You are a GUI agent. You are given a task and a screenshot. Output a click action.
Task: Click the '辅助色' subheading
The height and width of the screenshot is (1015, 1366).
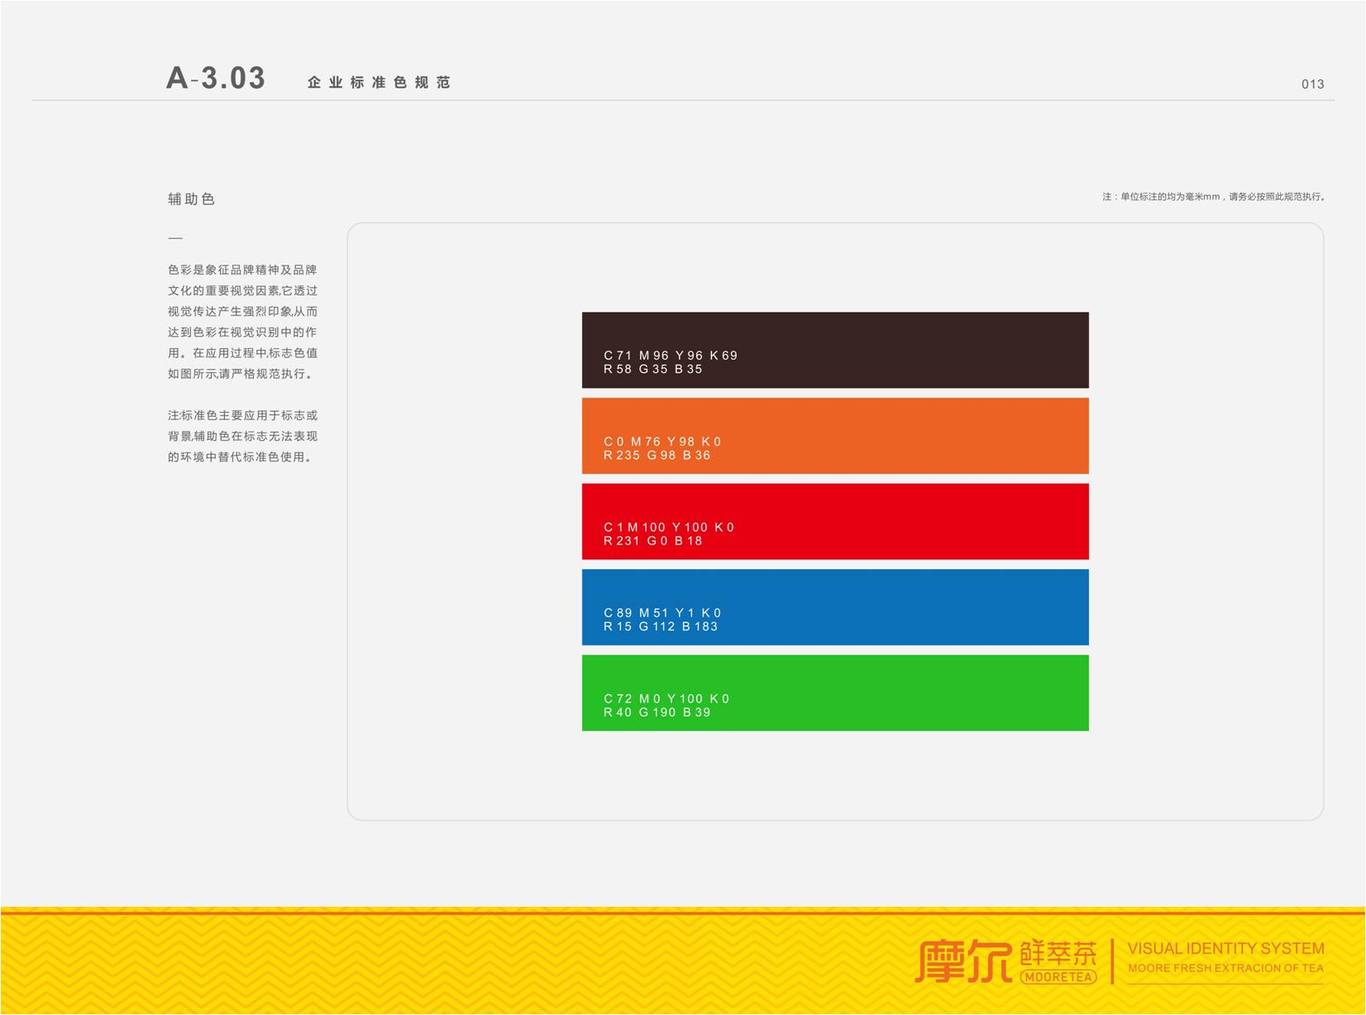click(191, 199)
